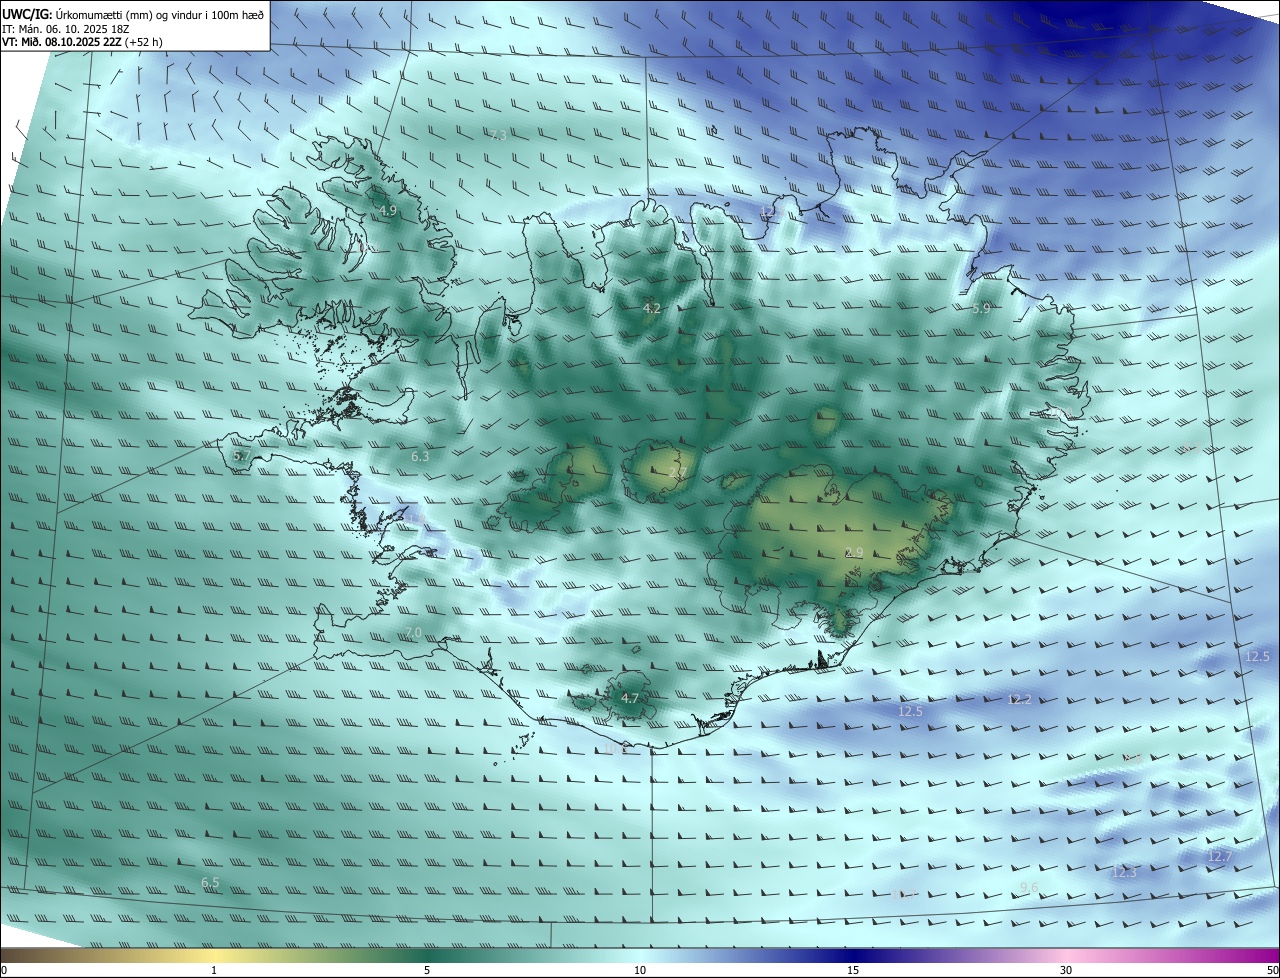Click the 9.6 value label

pyautogui.click(x=1029, y=888)
